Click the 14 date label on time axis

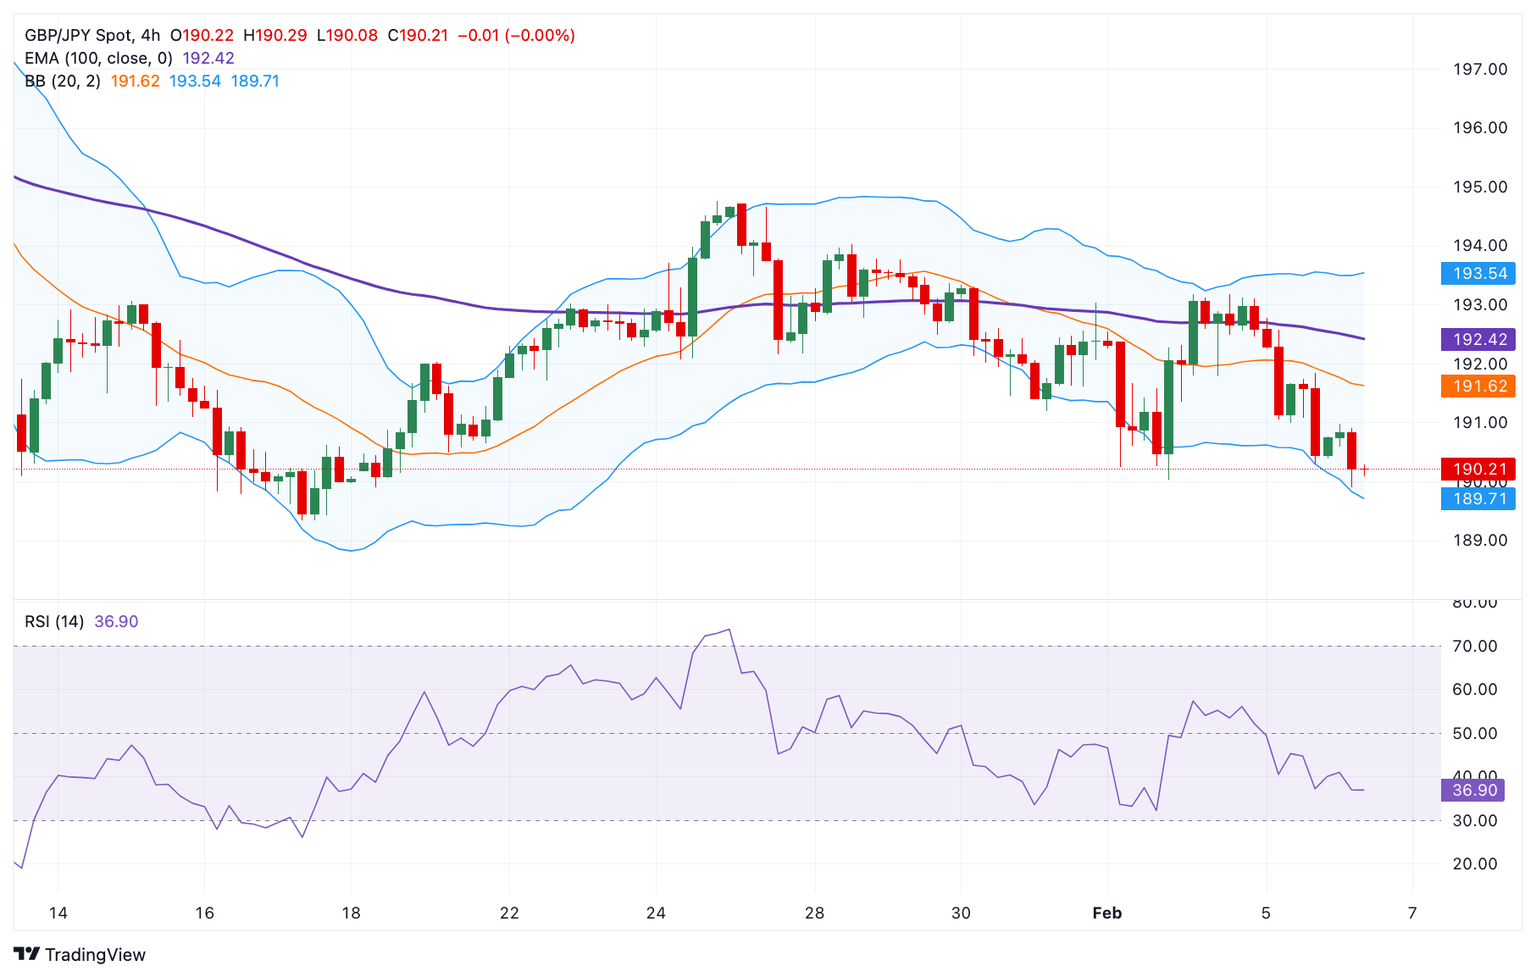tap(58, 913)
